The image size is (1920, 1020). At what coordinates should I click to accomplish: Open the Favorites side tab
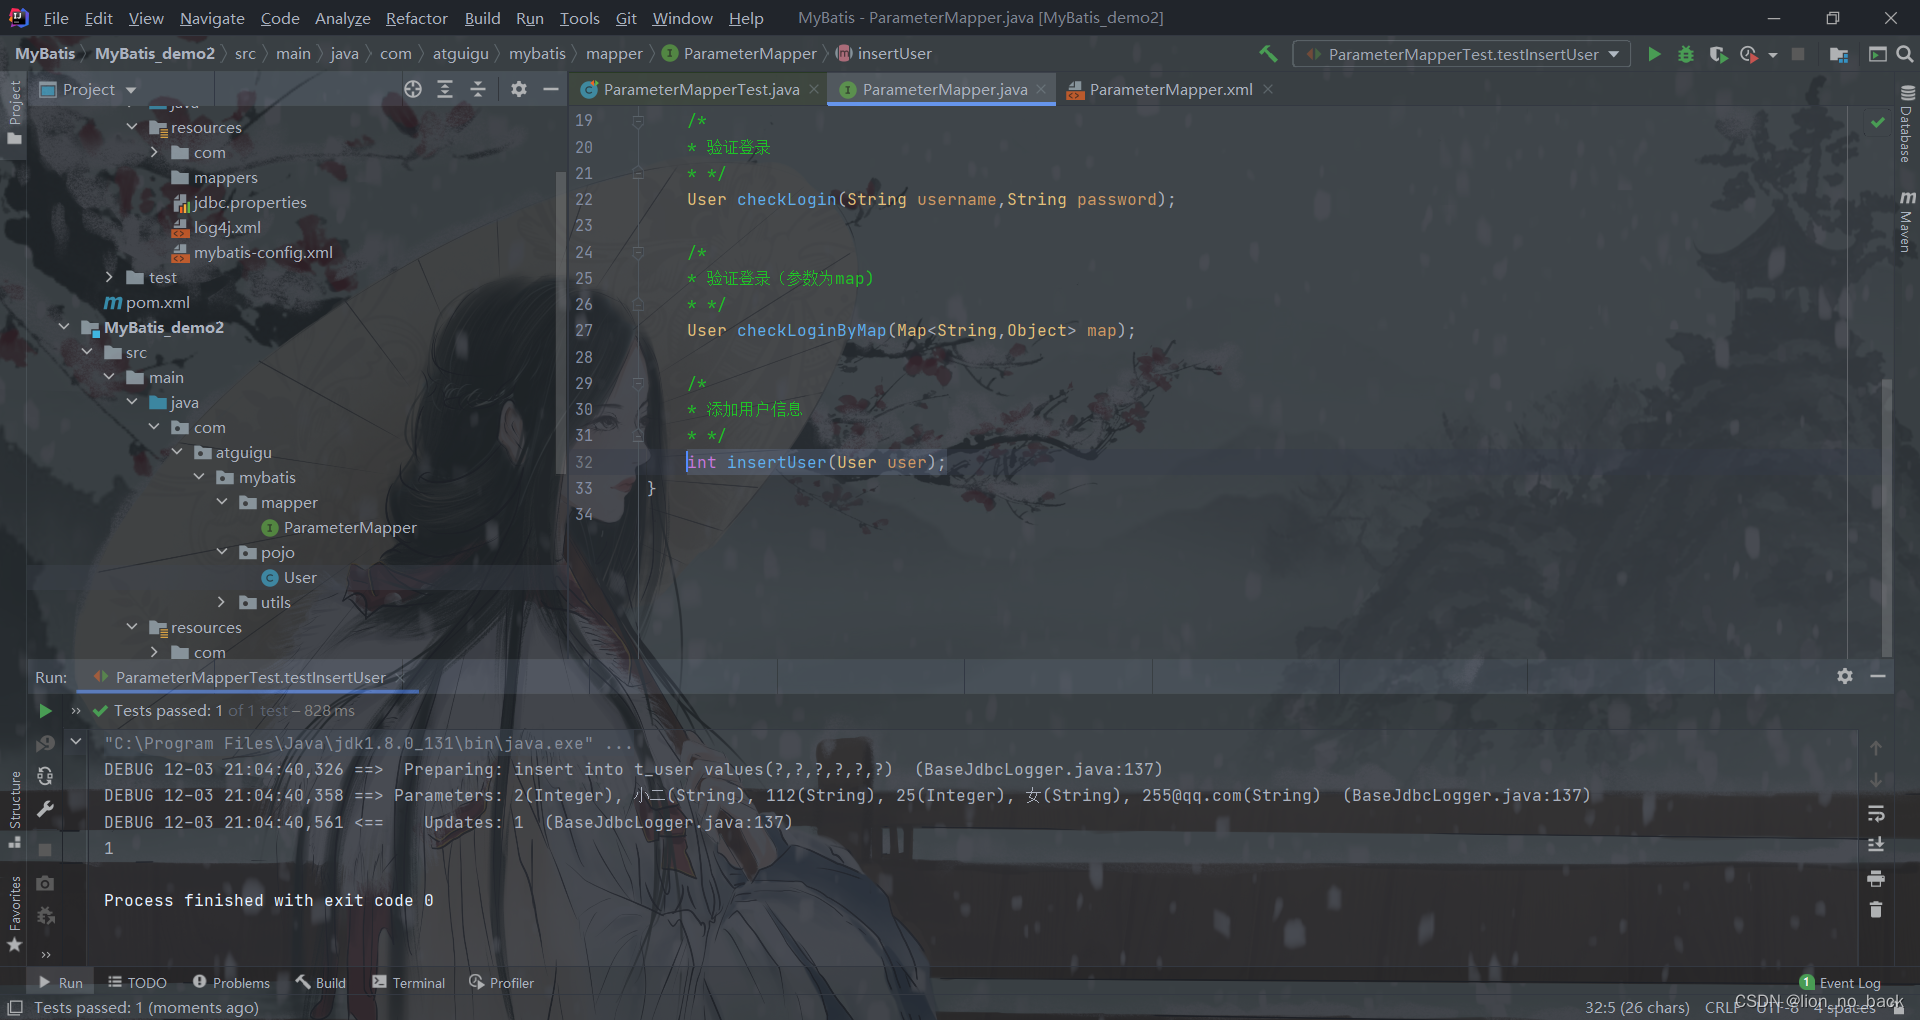pos(15,913)
